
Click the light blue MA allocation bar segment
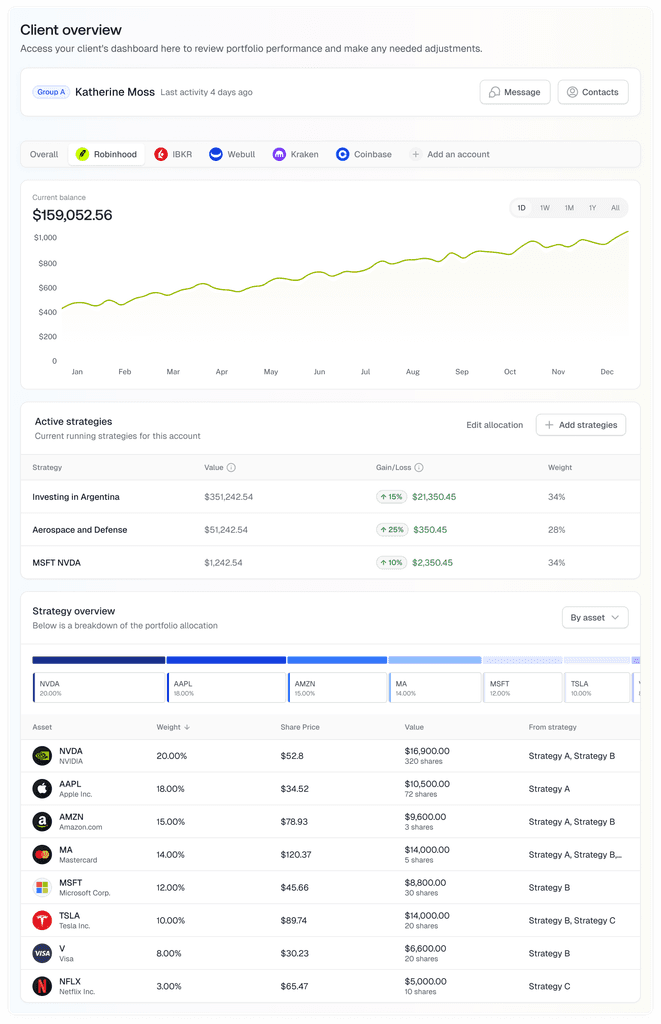(x=435, y=660)
